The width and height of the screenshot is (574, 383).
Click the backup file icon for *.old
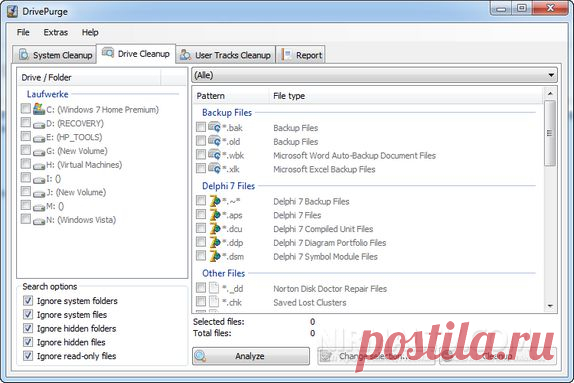click(x=215, y=141)
